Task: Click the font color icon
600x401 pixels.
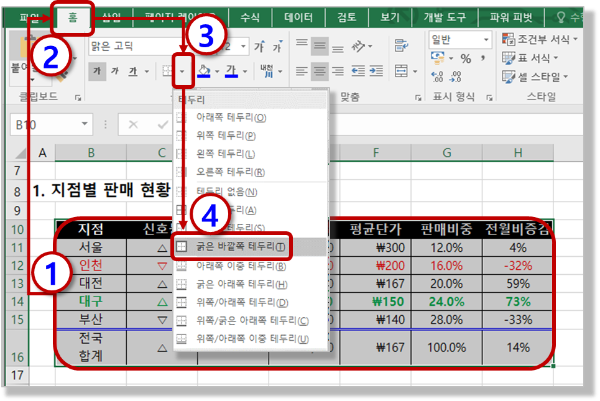Action: tap(231, 71)
